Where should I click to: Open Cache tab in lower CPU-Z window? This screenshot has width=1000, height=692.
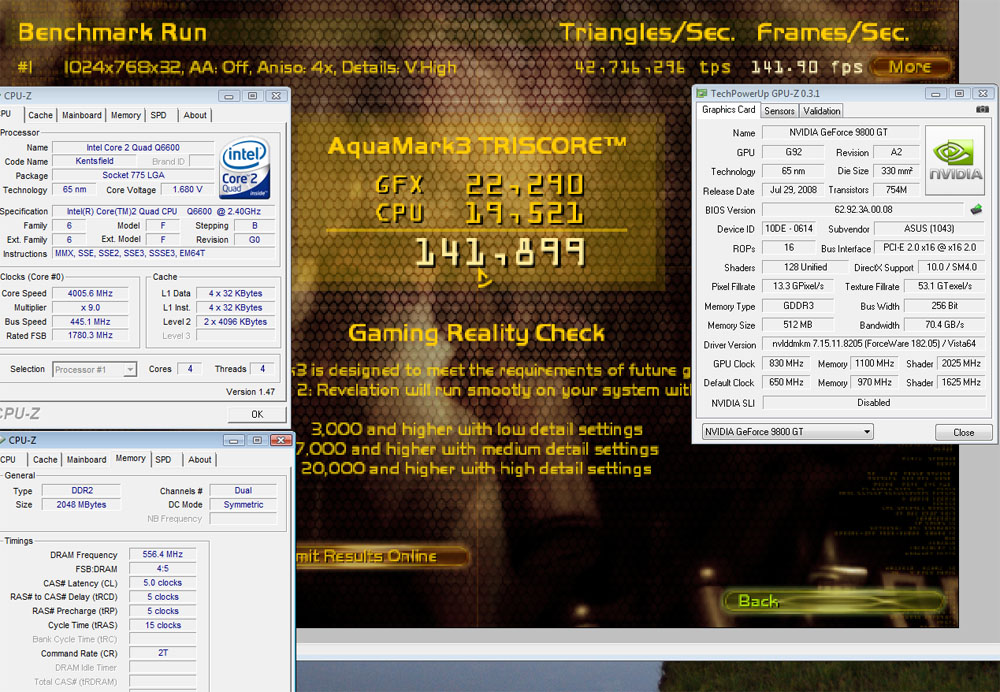[x=45, y=459]
